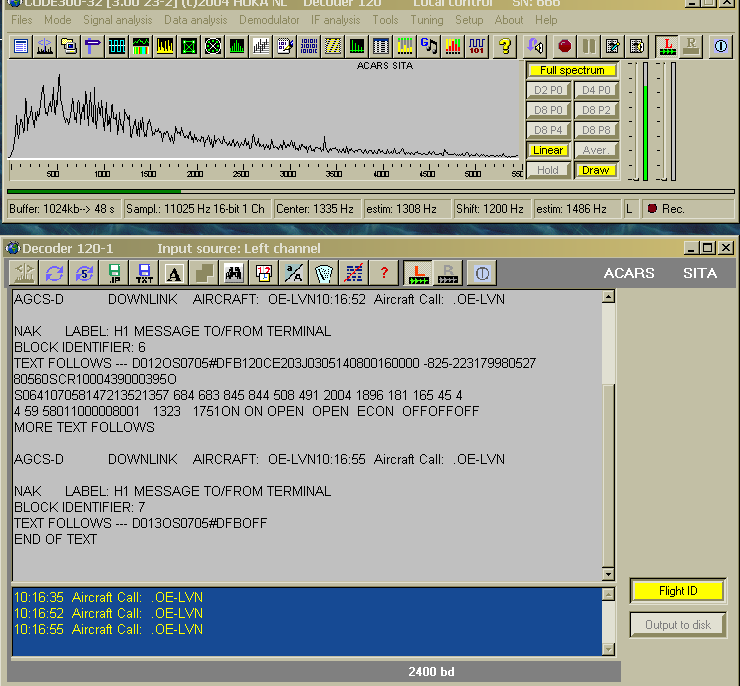Viewport: 740px width, 686px height.
Task: Click the red record button in main toolbar
Action: [x=564, y=46]
